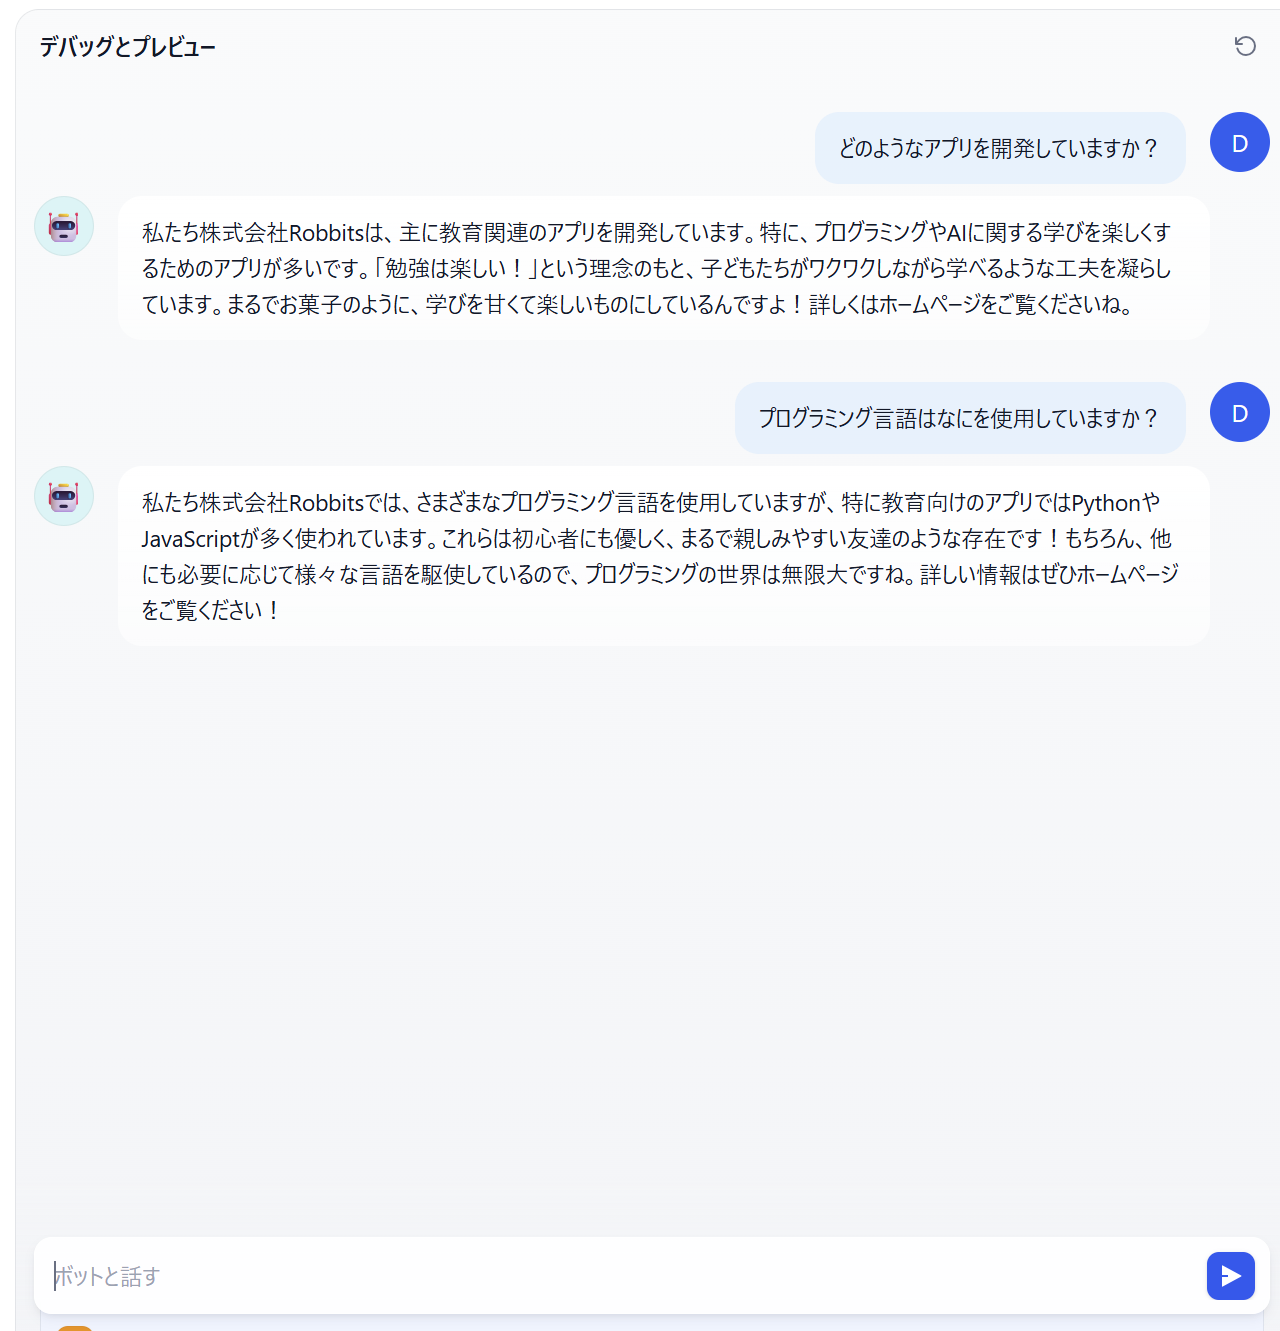The height and width of the screenshot is (1331, 1280).
Task: Click the bot reply about 教育関連のアプリ
Action: tap(664, 268)
